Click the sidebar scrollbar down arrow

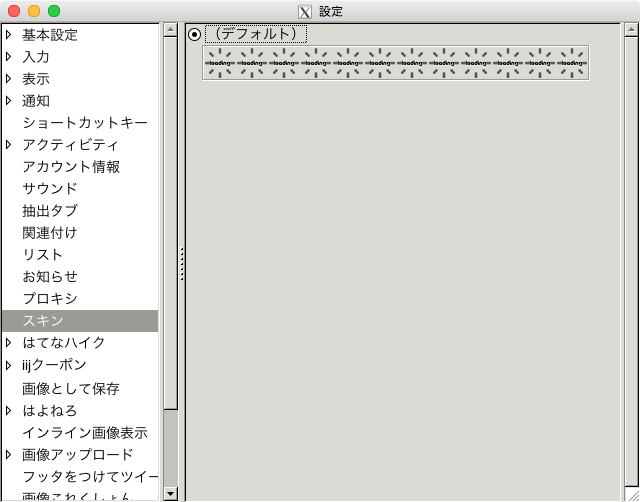pos(170,493)
